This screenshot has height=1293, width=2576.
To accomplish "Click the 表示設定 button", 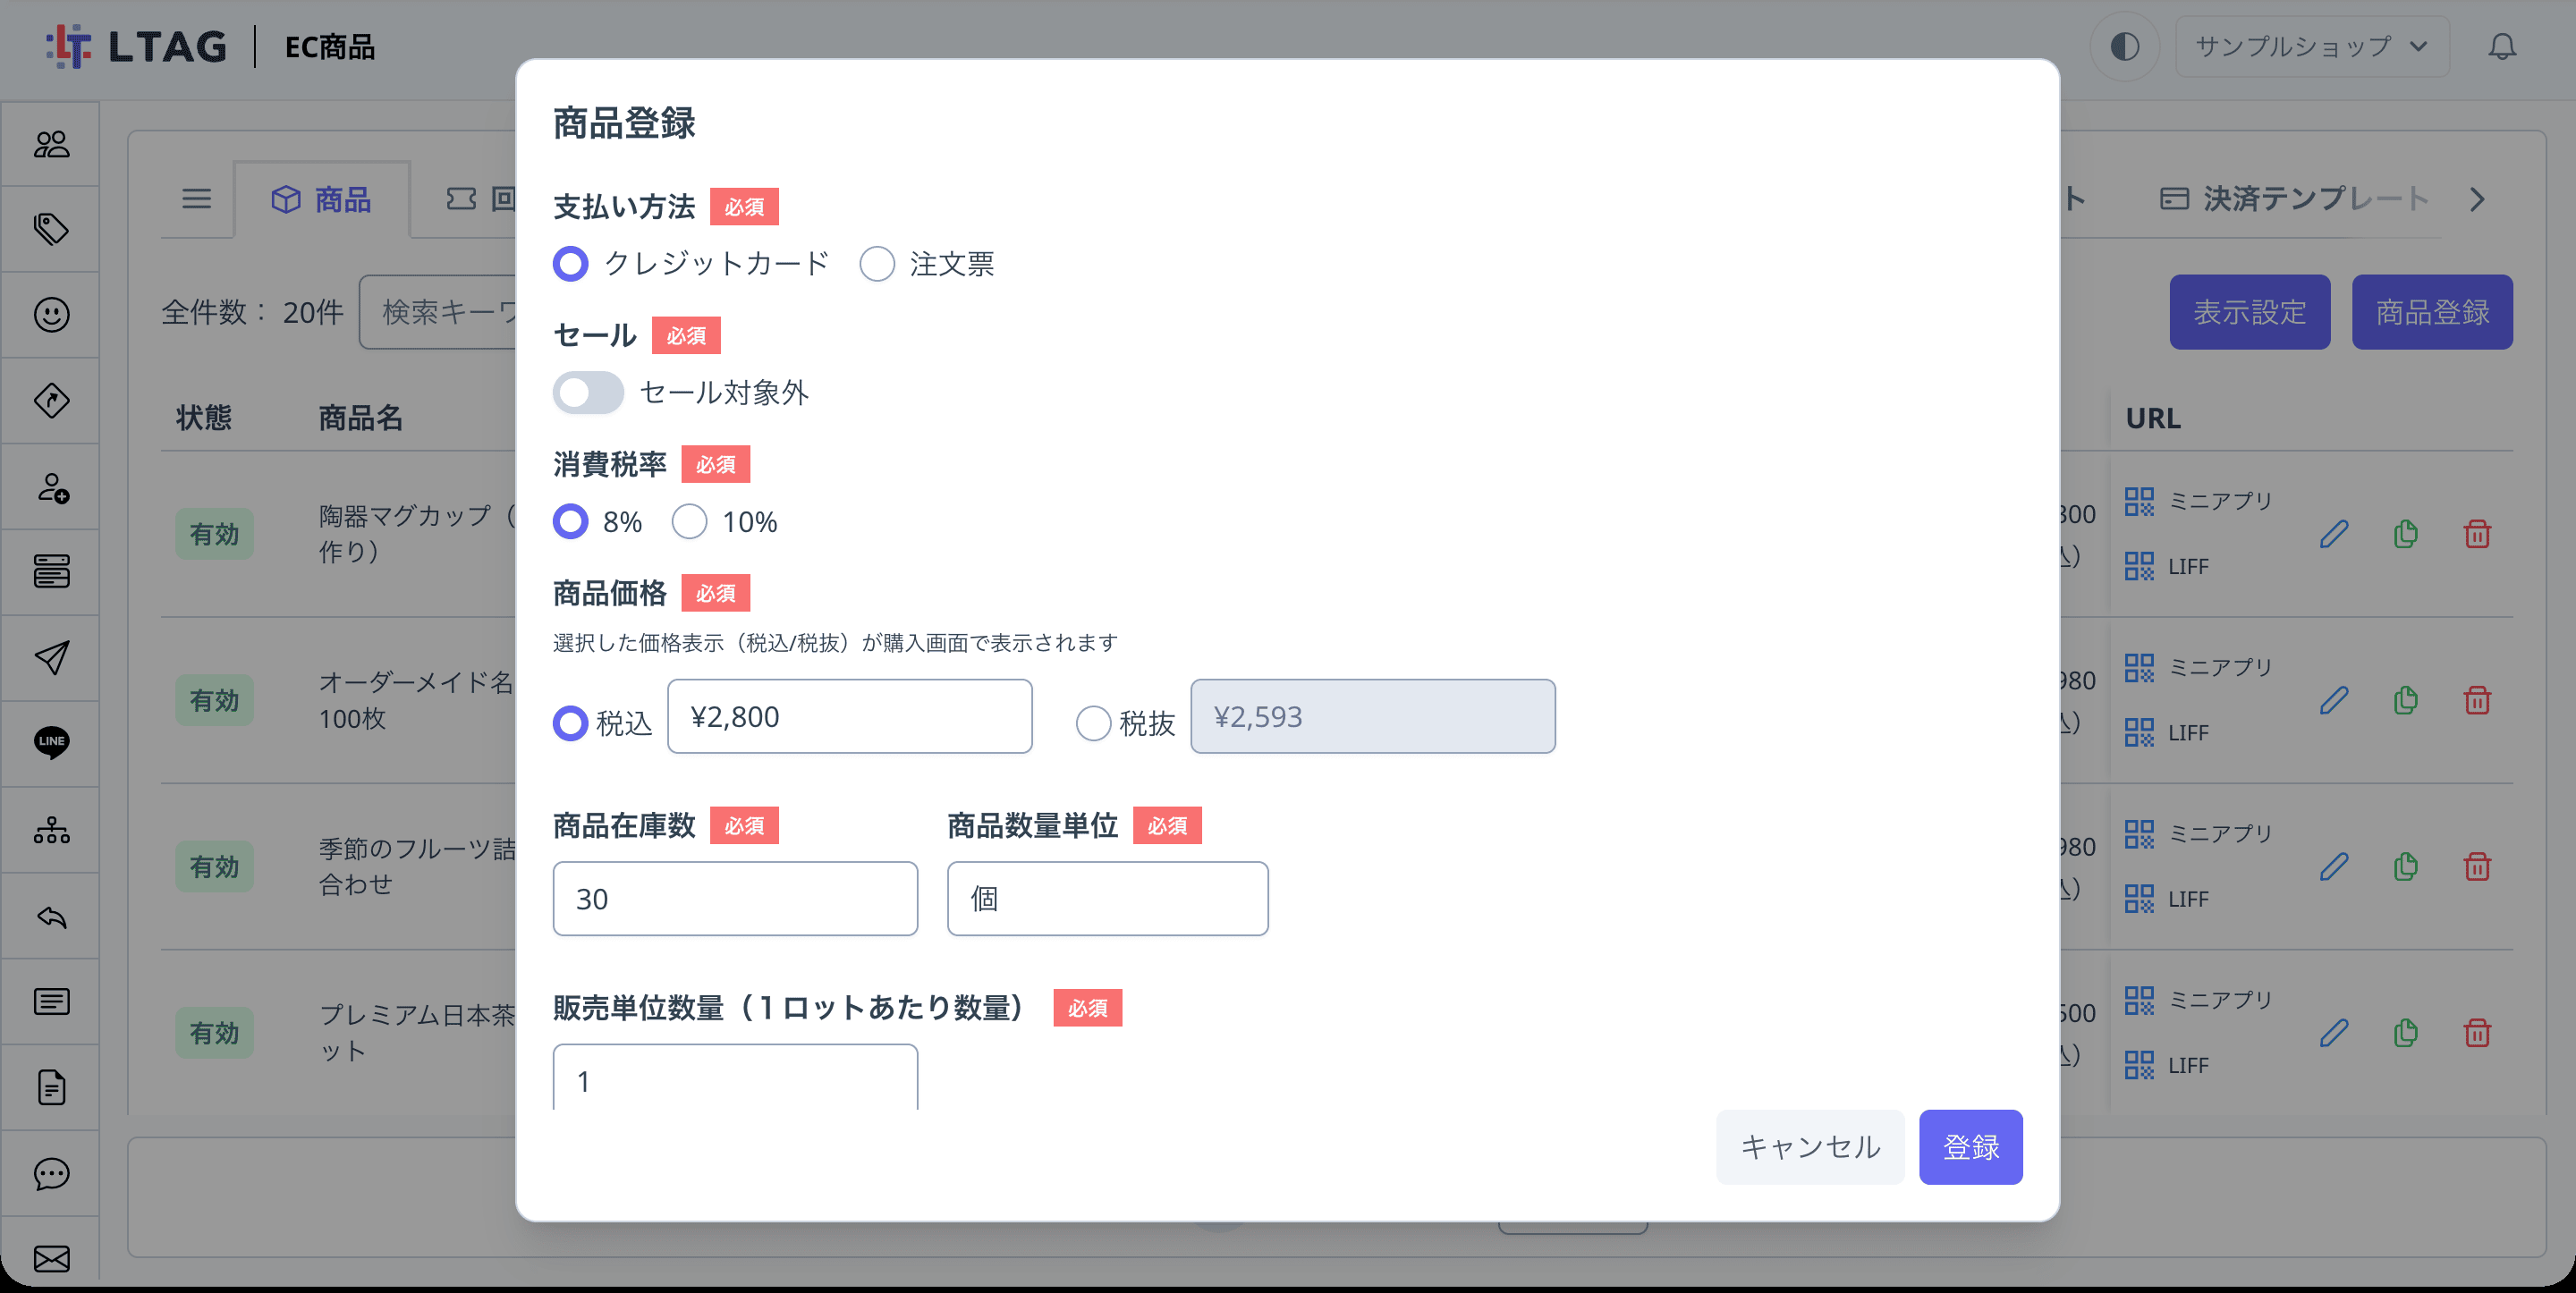I will pyautogui.click(x=2249, y=312).
